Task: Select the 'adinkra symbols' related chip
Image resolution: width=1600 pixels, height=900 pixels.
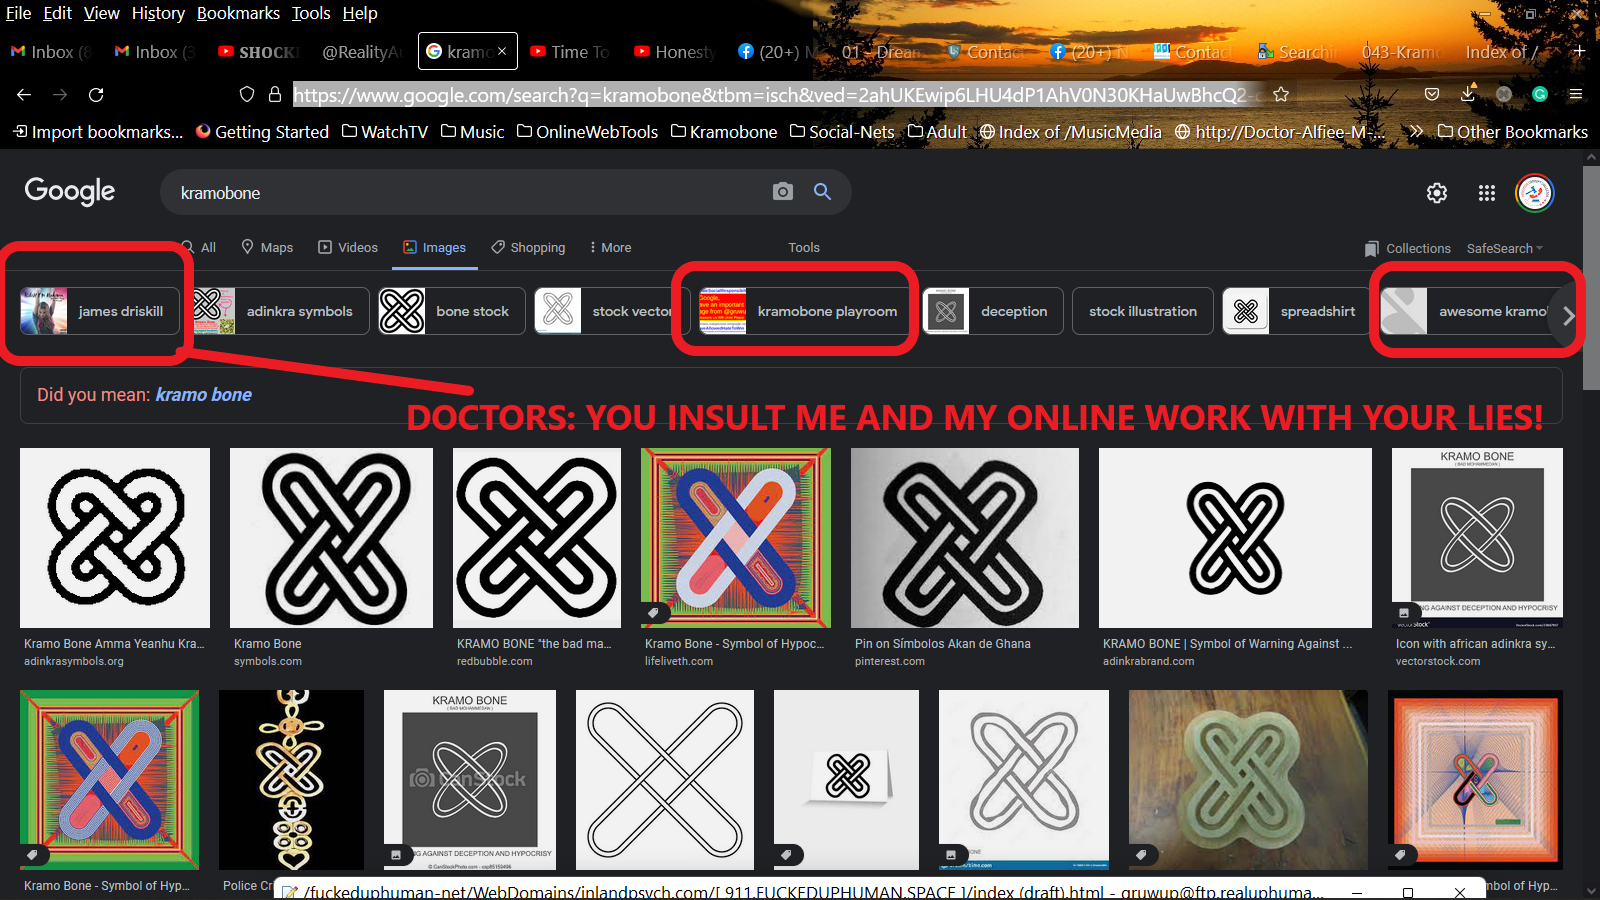Action: (281, 311)
